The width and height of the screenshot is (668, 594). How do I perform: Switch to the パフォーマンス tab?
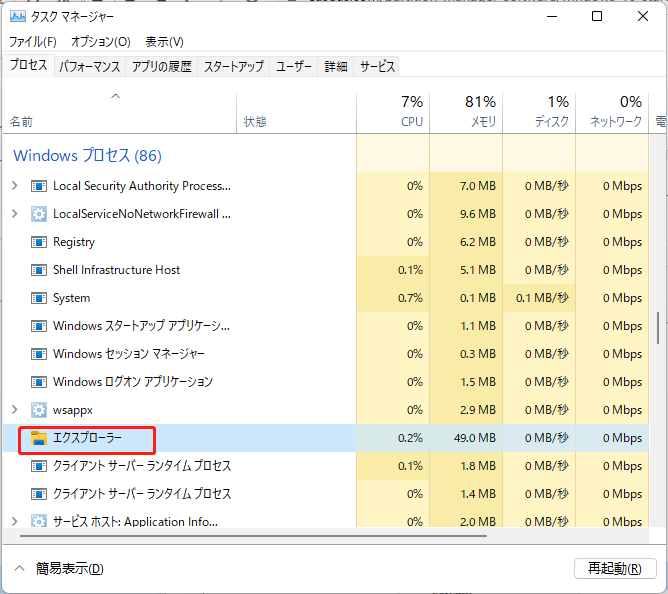(x=90, y=67)
